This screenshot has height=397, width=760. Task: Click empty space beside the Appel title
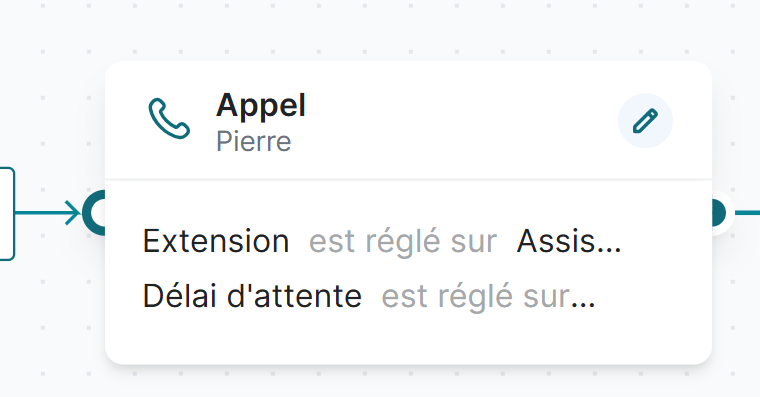[x=460, y=120]
